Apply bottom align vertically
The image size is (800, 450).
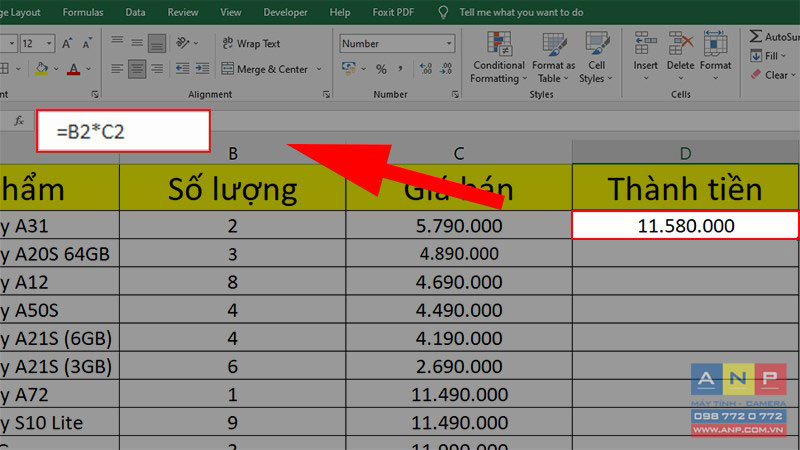tap(157, 43)
